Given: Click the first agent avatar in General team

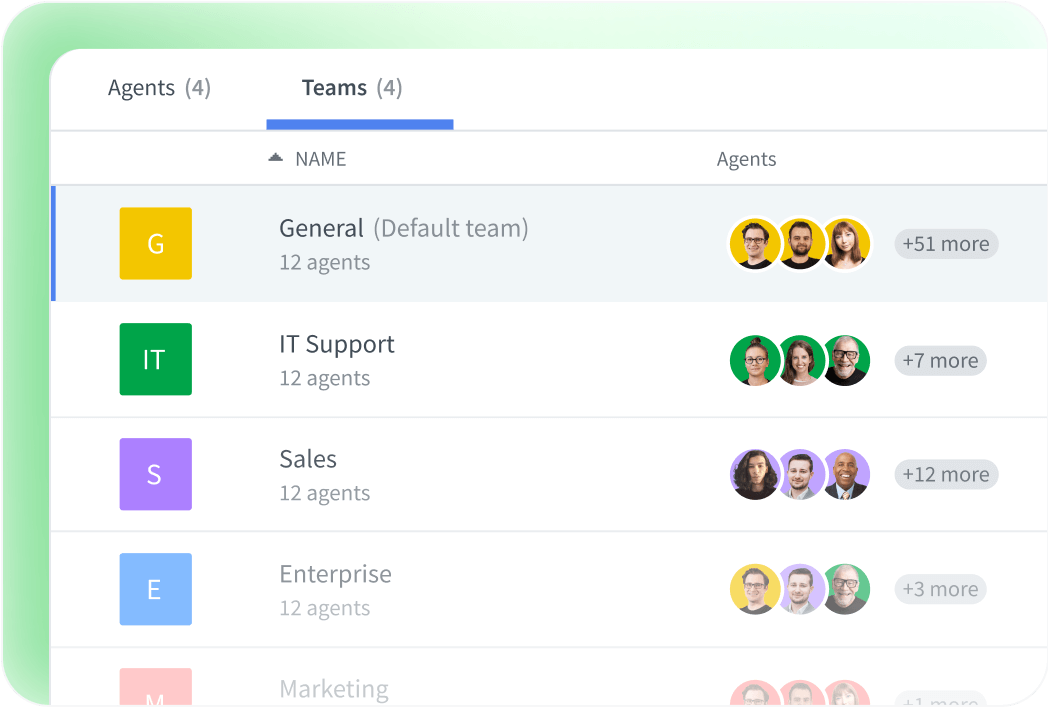Looking at the screenshot, I should [755, 243].
